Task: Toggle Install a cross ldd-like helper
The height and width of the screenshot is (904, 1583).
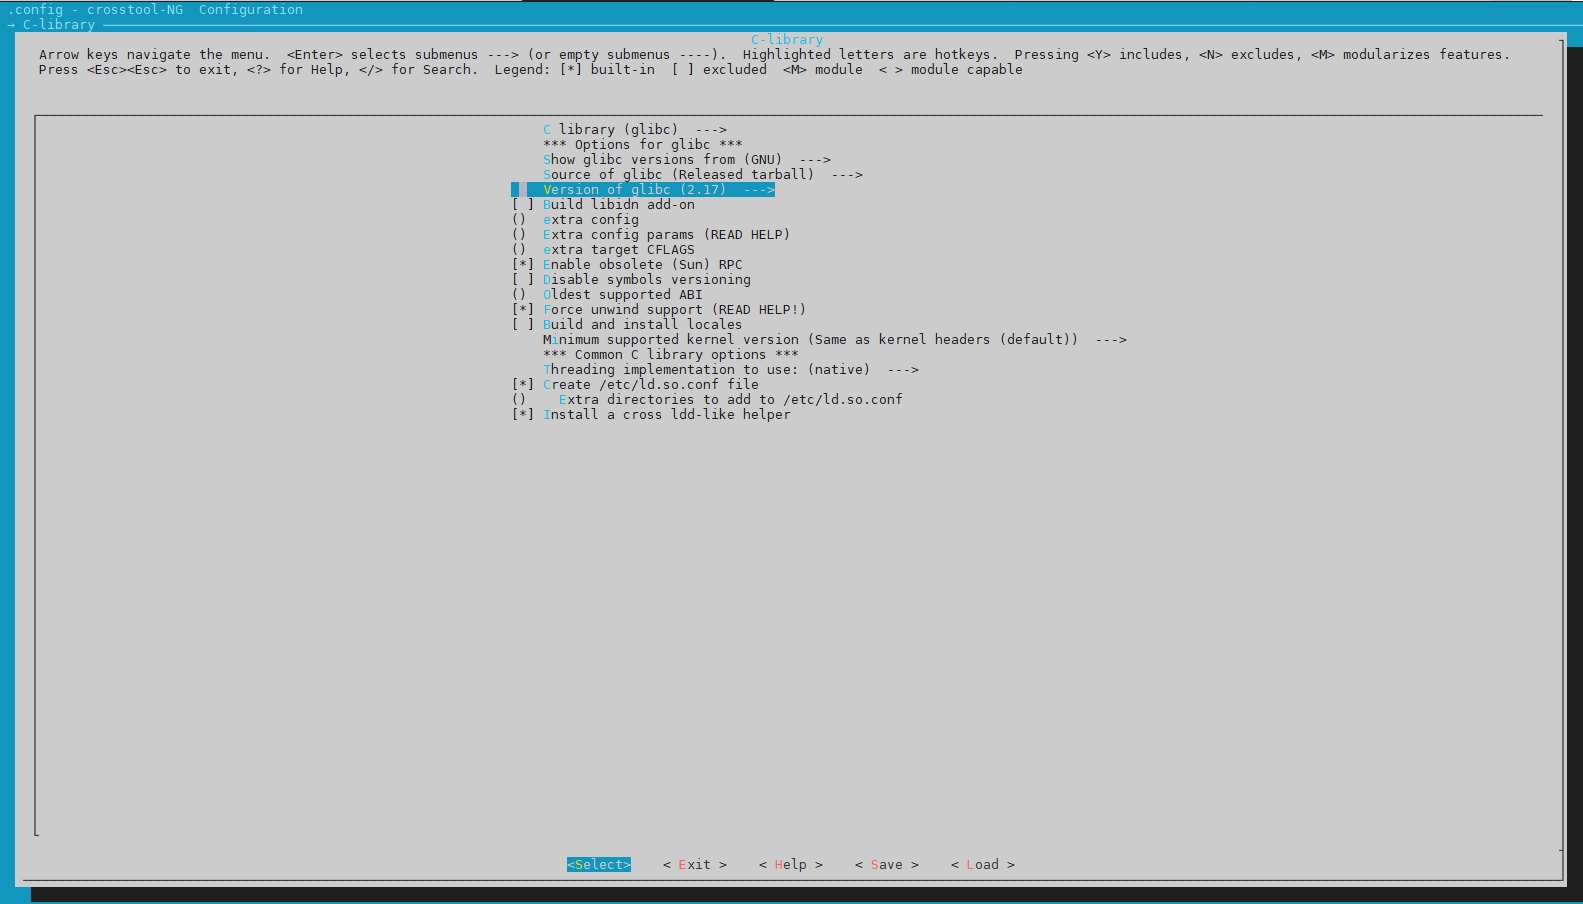Action: coord(651,414)
